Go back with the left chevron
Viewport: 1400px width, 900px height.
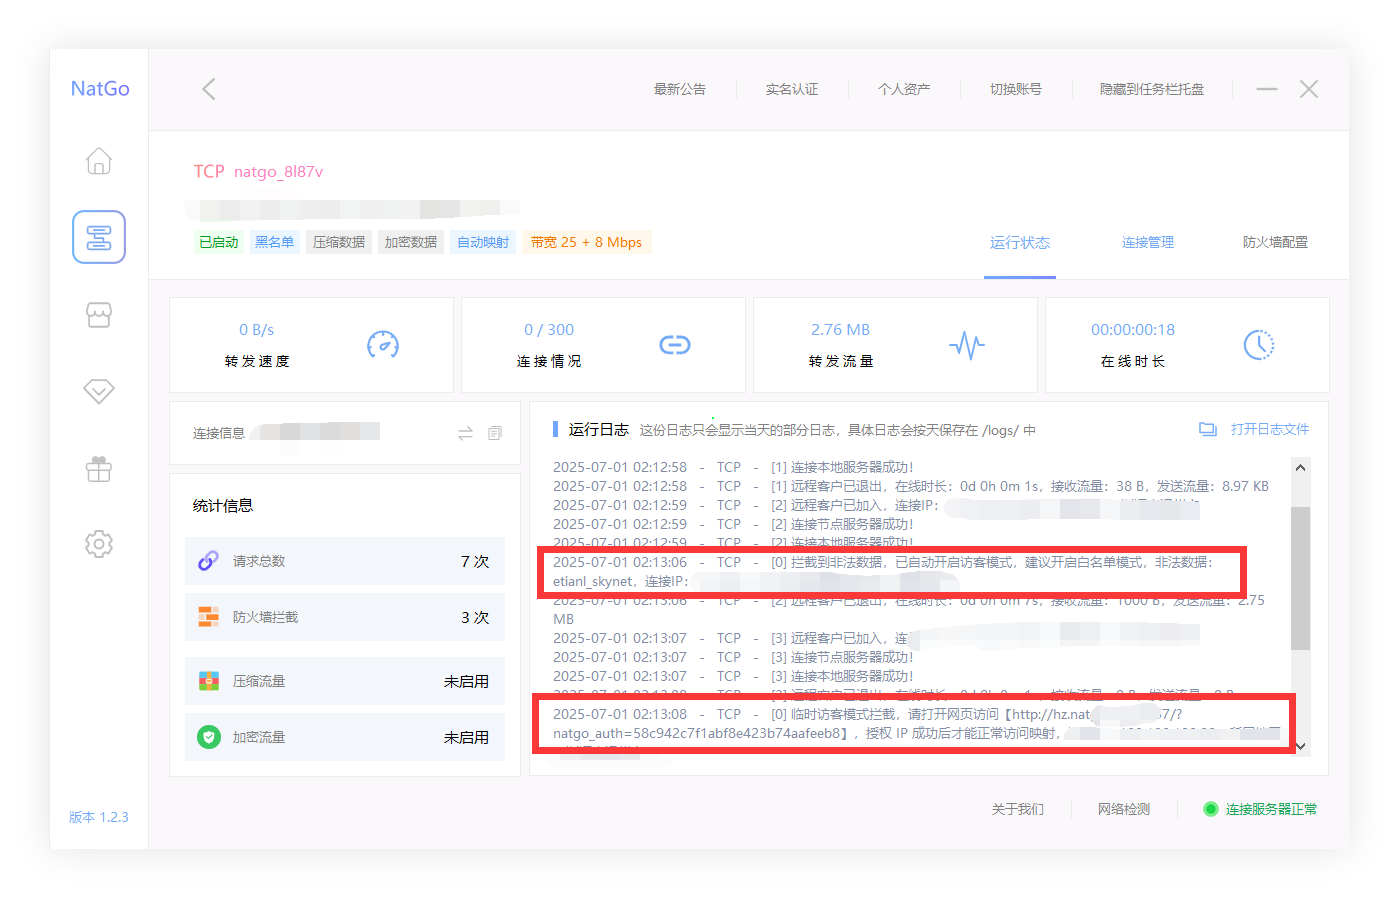coord(209,89)
